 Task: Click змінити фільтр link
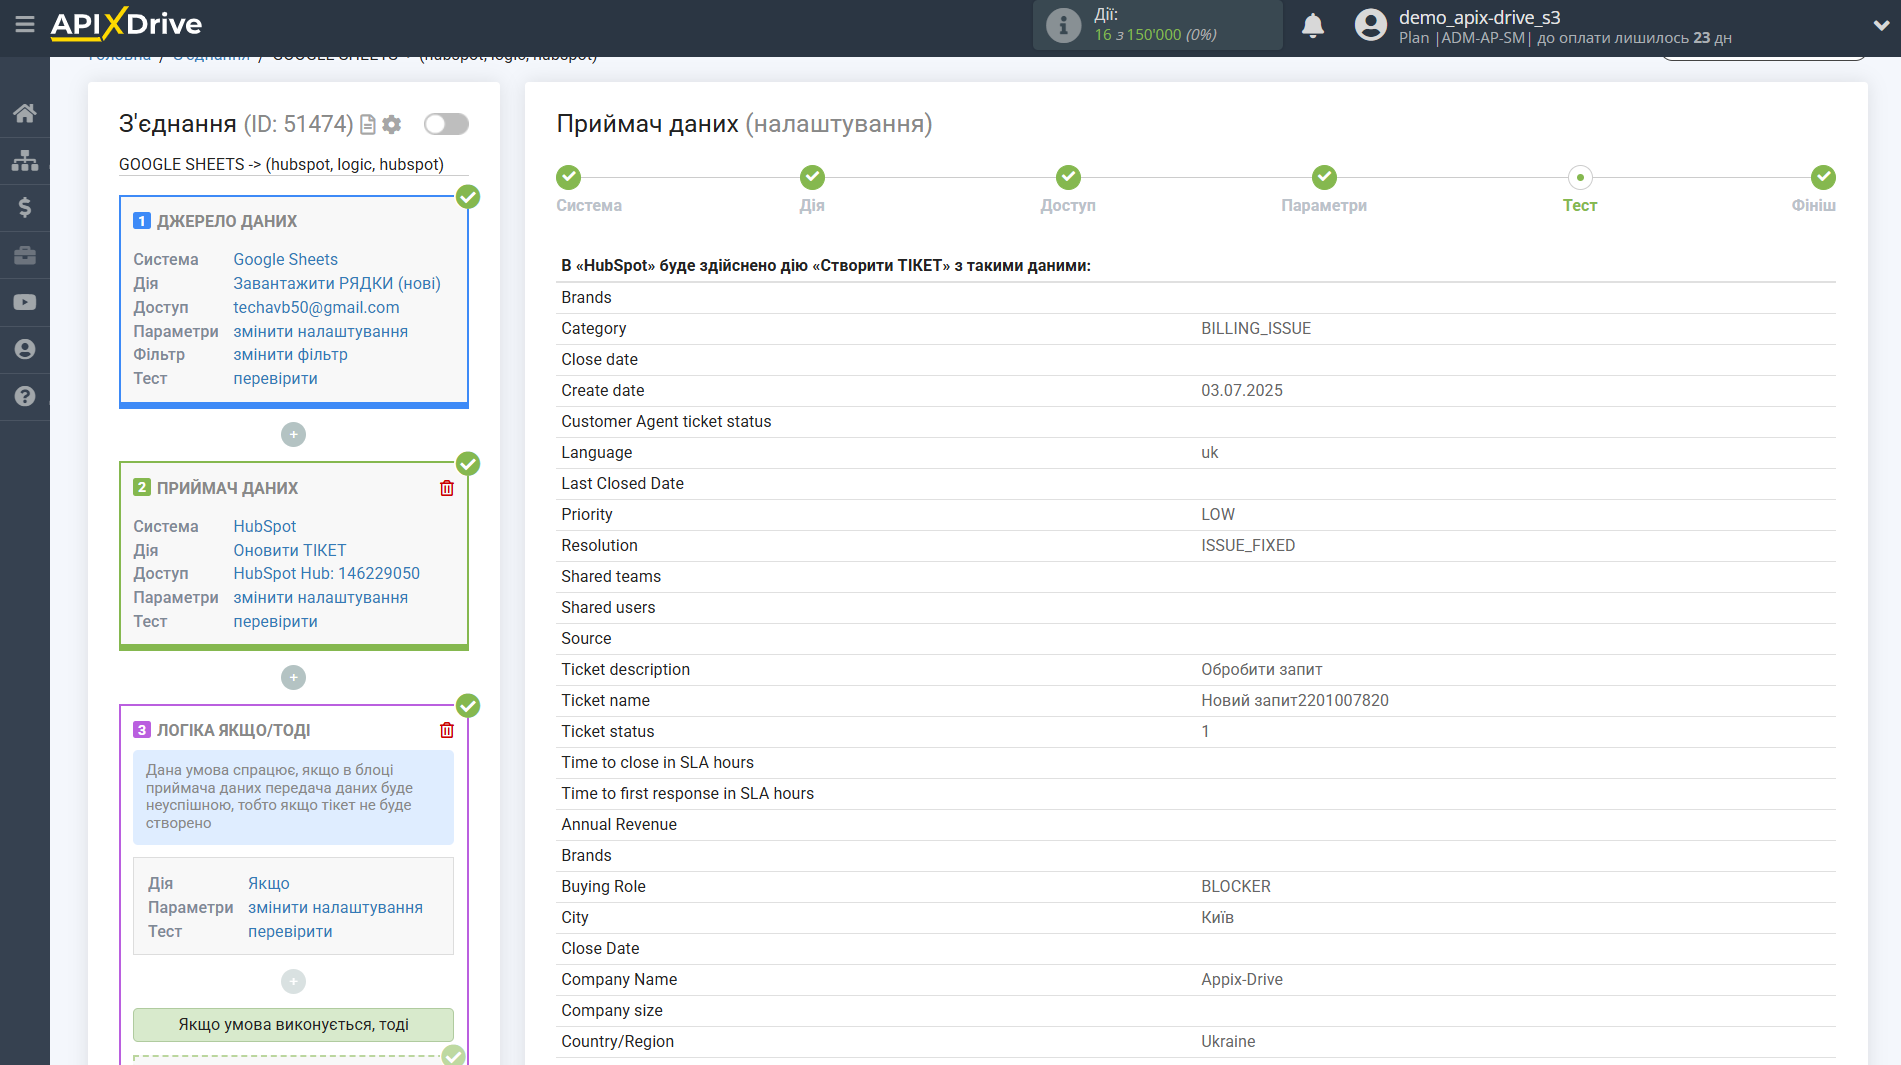290,354
